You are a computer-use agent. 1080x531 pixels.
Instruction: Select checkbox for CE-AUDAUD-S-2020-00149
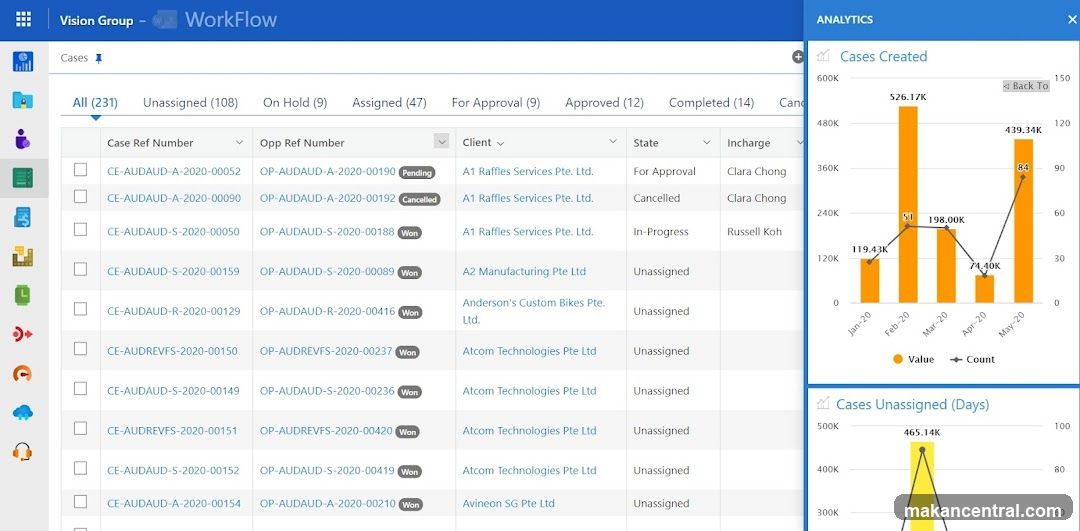click(81, 388)
